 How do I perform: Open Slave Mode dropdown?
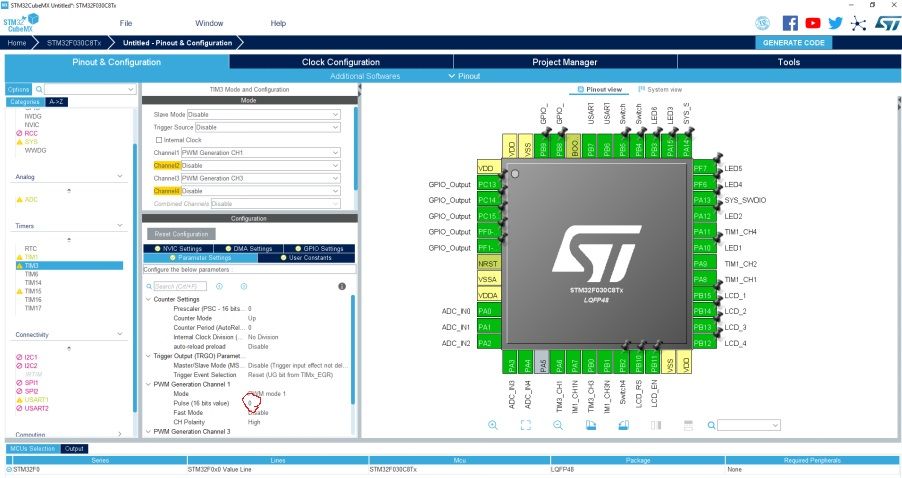click(x=263, y=114)
